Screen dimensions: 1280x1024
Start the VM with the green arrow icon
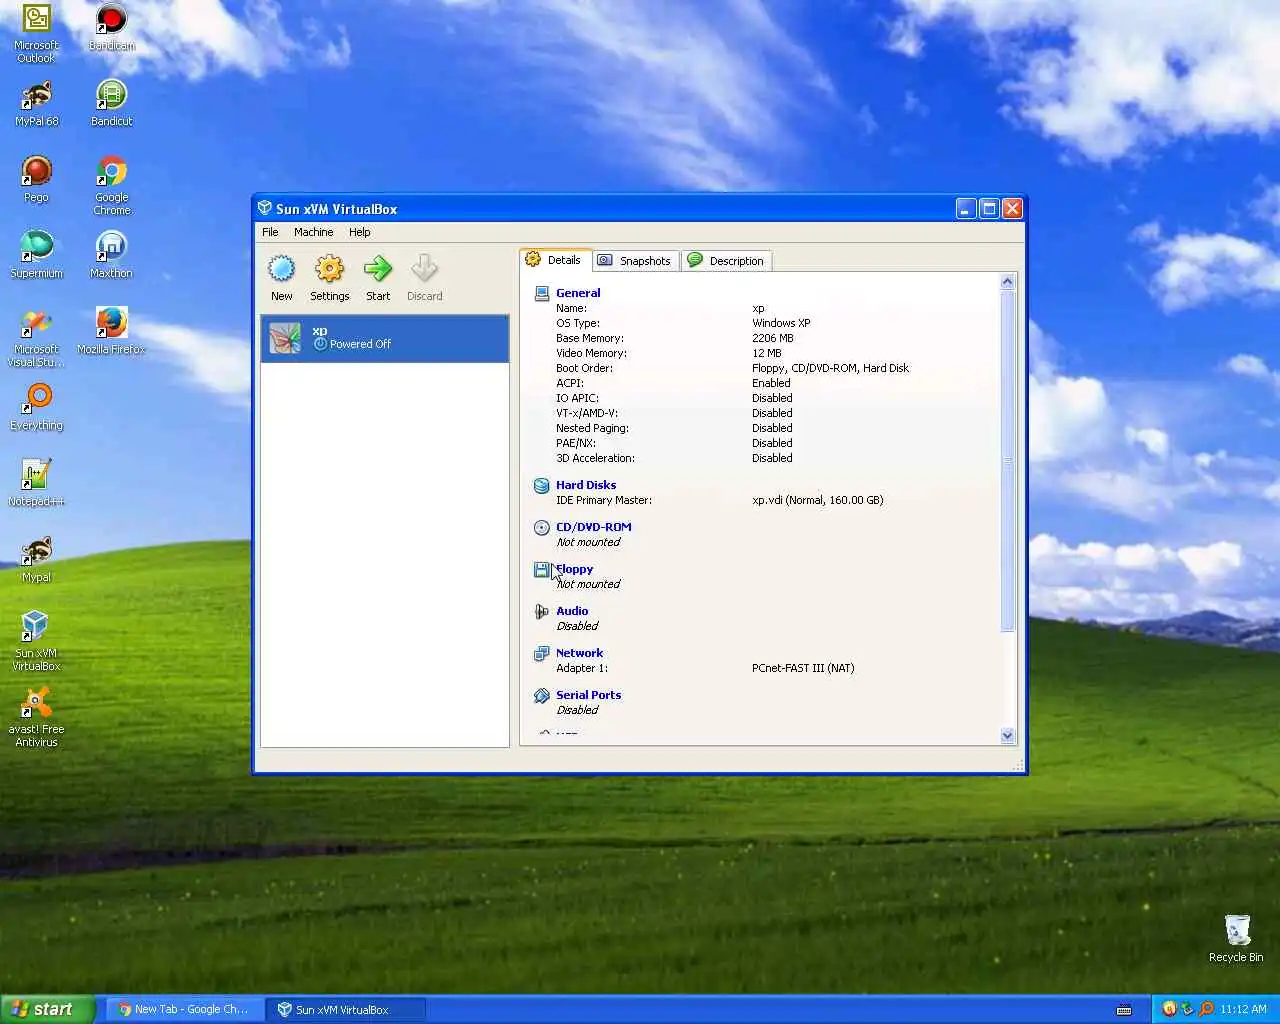point(378,269)
